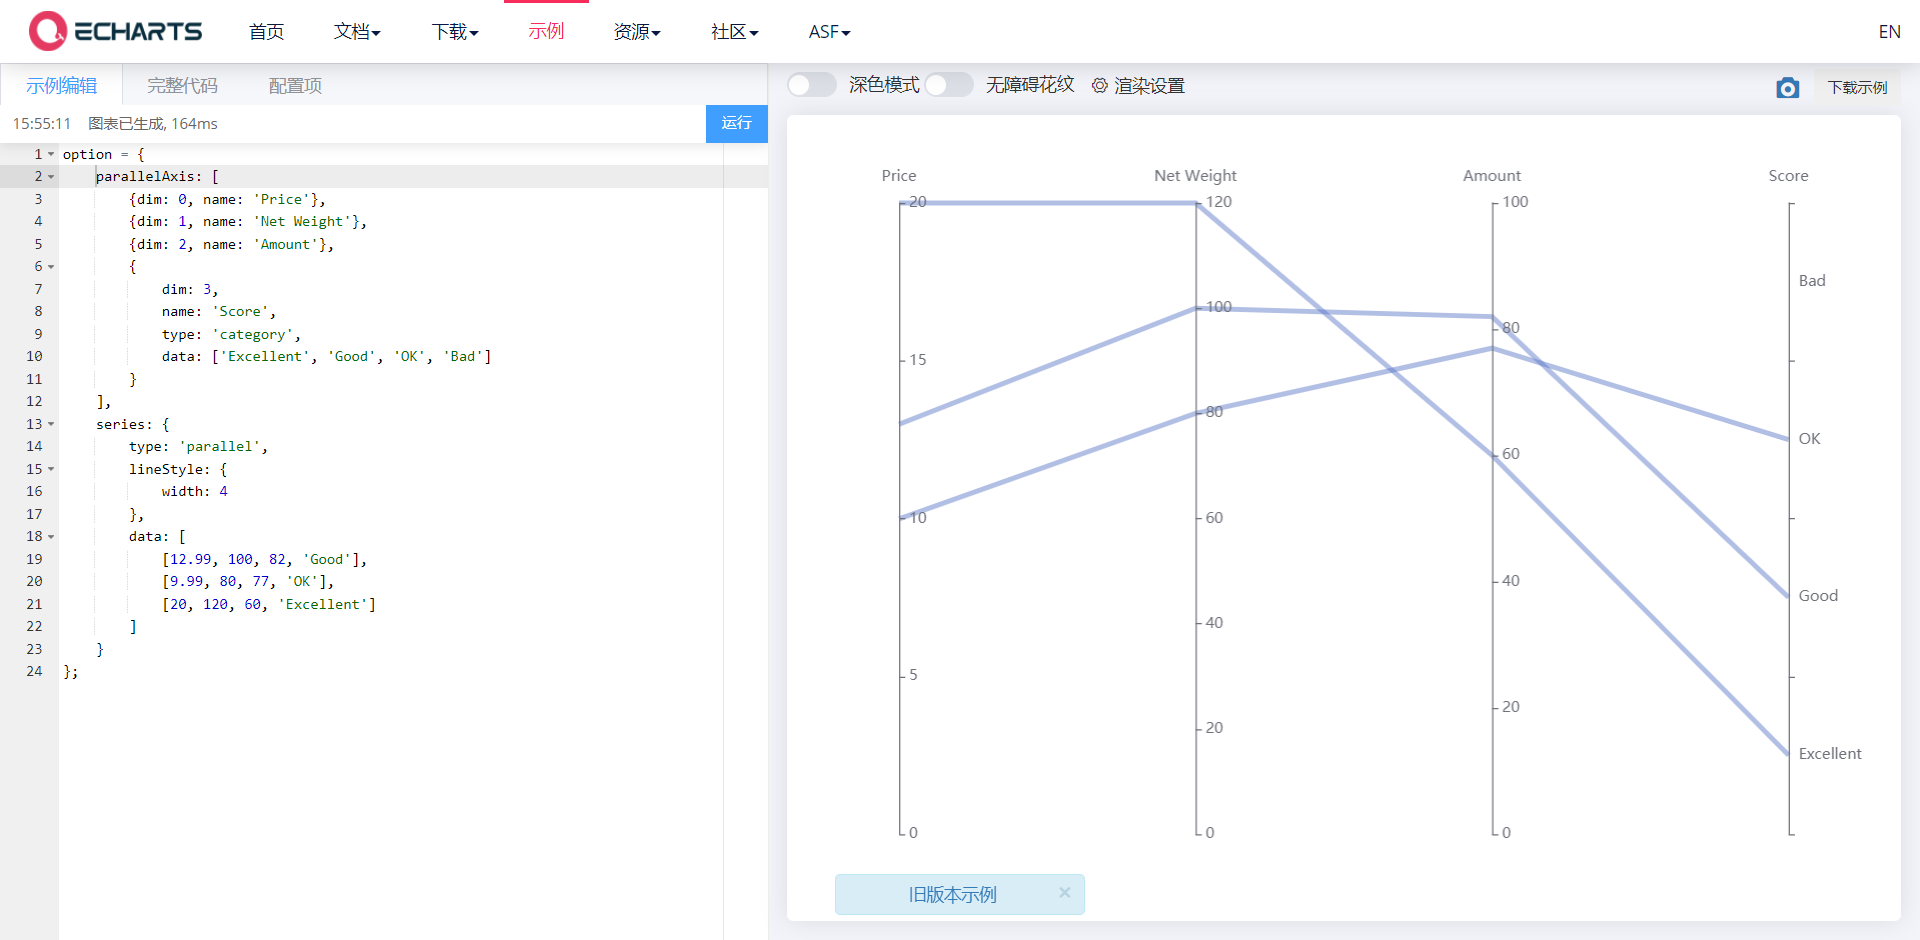The image size is (1920, 940).
Task: Click the OK category label
Action: (x=1809, y=439)
